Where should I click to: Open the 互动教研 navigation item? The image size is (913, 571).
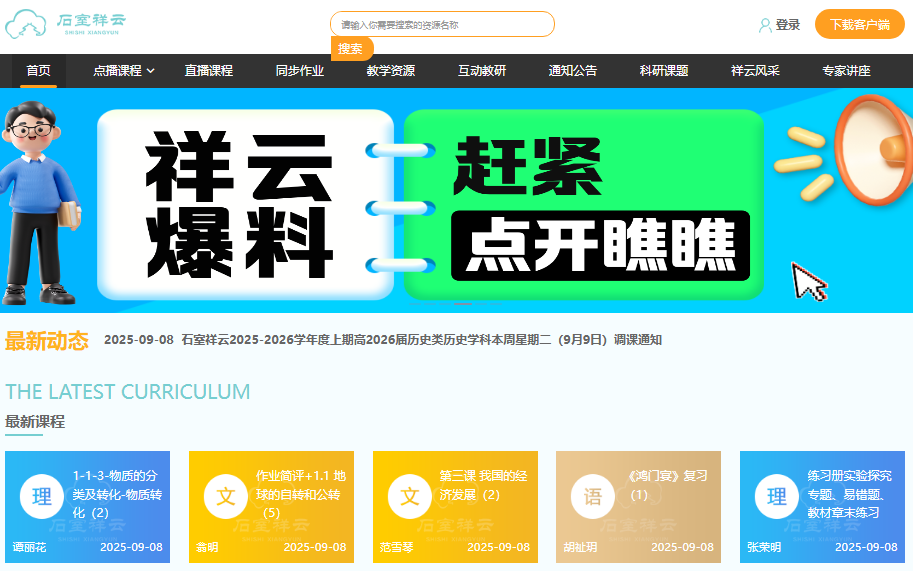pyautogui.click(x=482, y=71)
